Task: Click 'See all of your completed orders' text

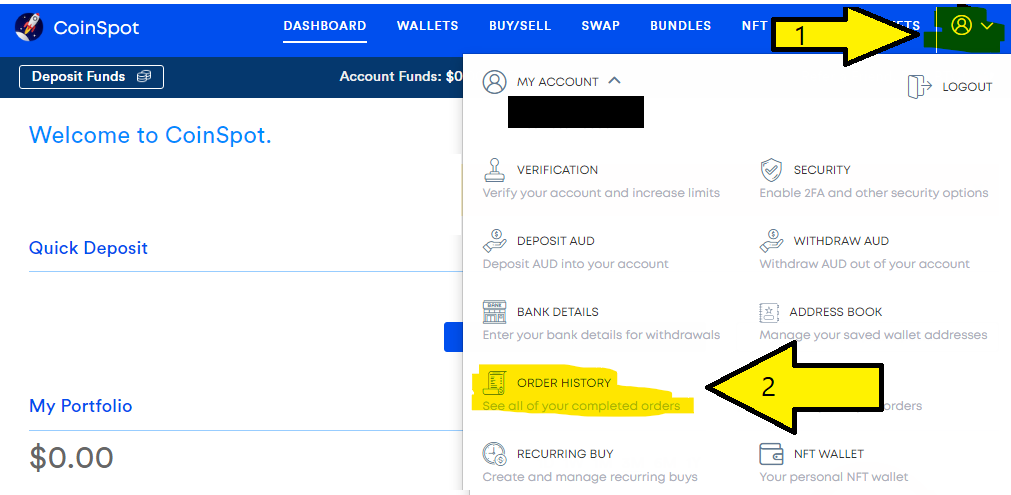Action: pos(581,405)
